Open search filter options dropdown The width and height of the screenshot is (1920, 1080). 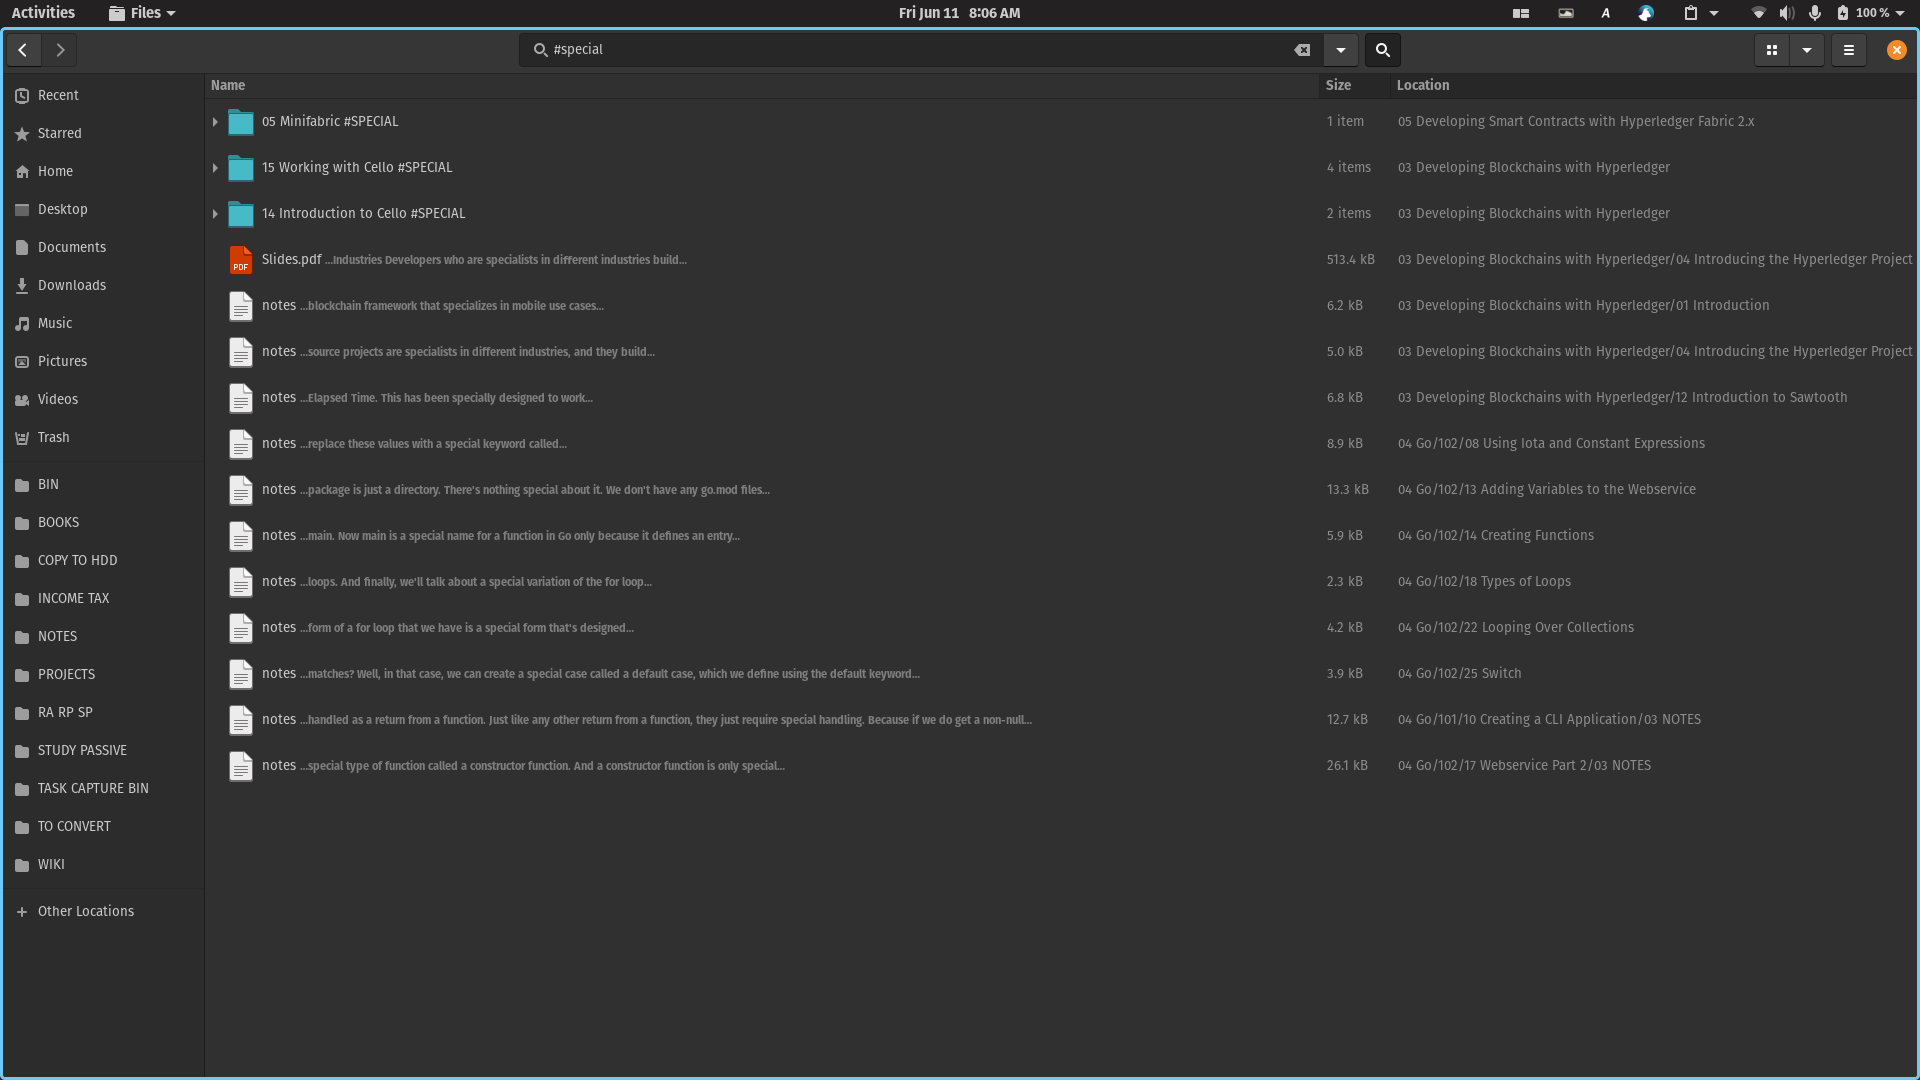tap(1341, 50)
